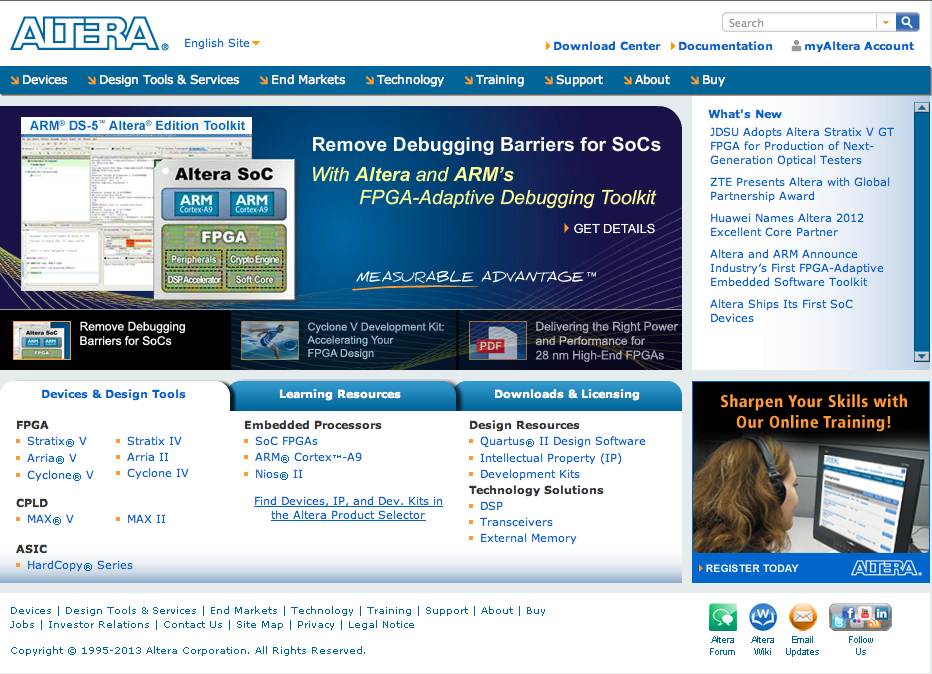The height and width of the screenshot is (674, 932).
Task: Open Huawei Excellent Core Partner news
Action: click(786, 225)
